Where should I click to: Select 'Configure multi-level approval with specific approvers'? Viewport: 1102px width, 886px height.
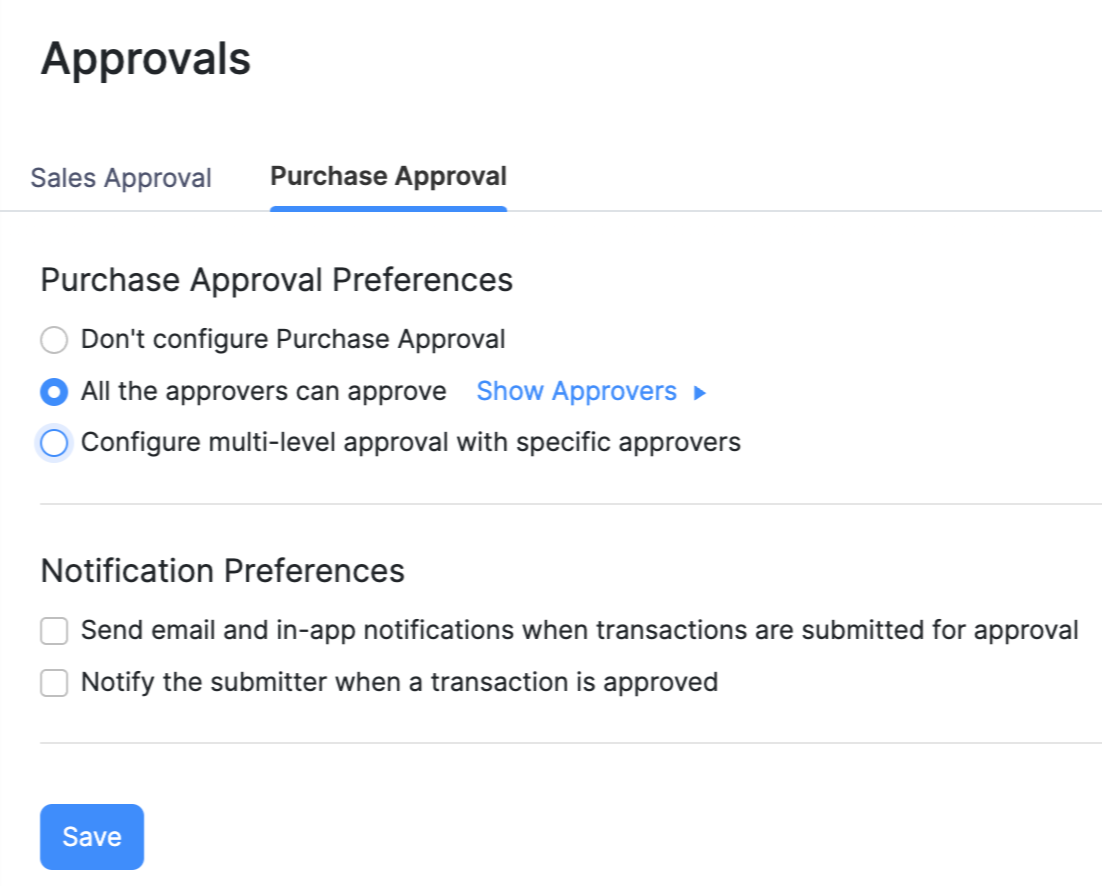pyautogui.click(x=53, y=442)
